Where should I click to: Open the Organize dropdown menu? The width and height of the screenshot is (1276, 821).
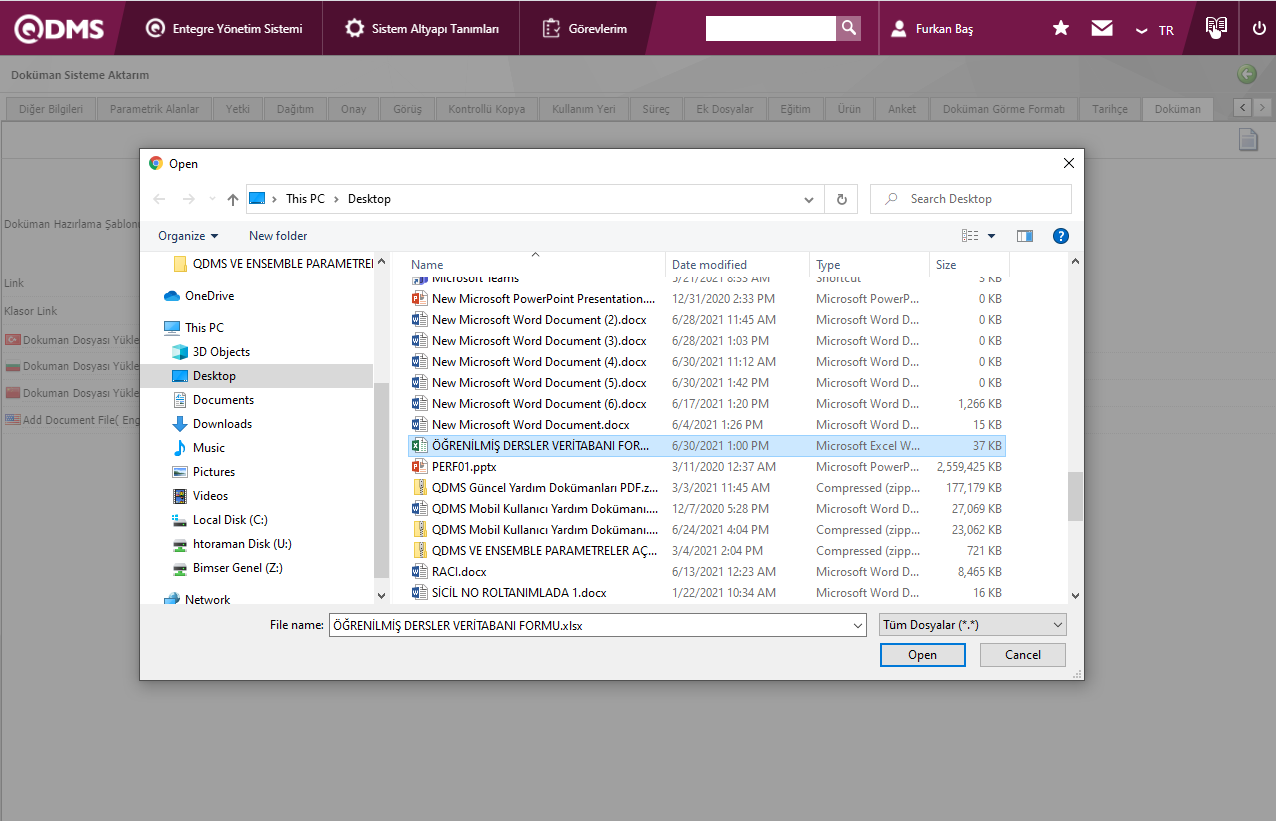pyautogui.click(x=188, y=236)
